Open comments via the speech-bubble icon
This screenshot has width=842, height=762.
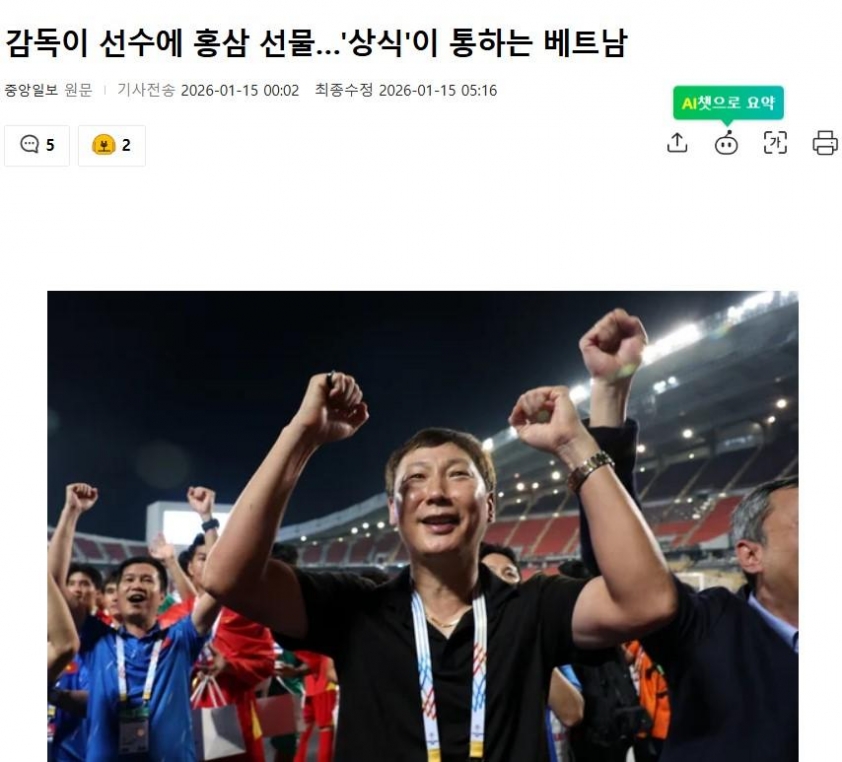pyautogui.click(x=29, y=144)
